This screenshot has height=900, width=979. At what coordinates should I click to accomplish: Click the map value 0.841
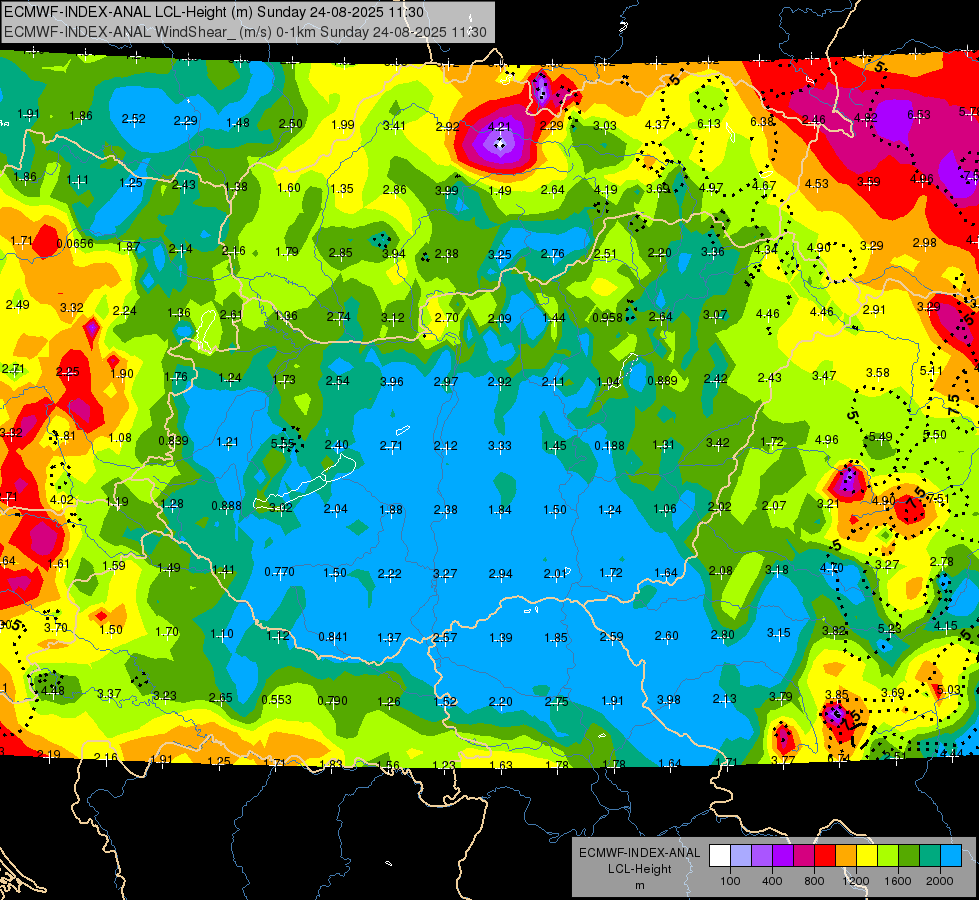click(333, 636)
